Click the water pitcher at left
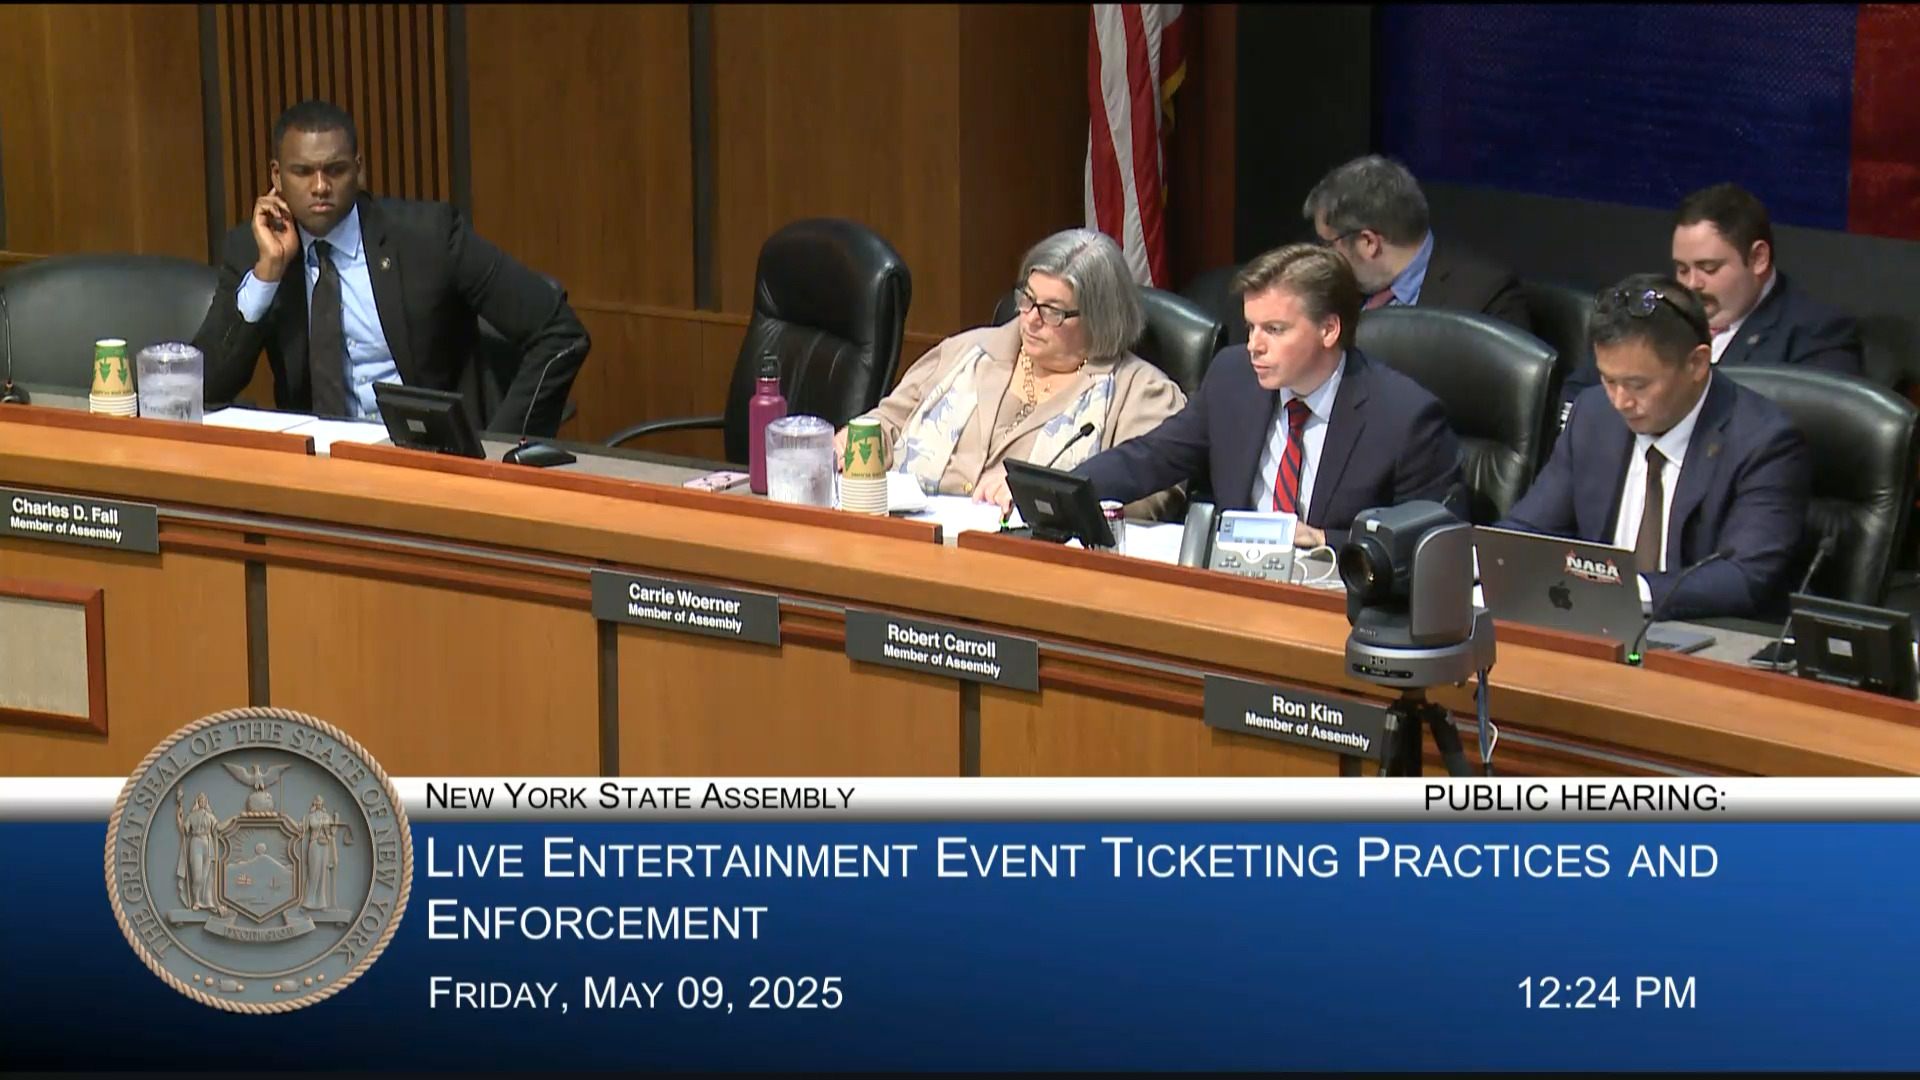The image size is (1920, 1080). pyautogui.click(x=169, y=382)
